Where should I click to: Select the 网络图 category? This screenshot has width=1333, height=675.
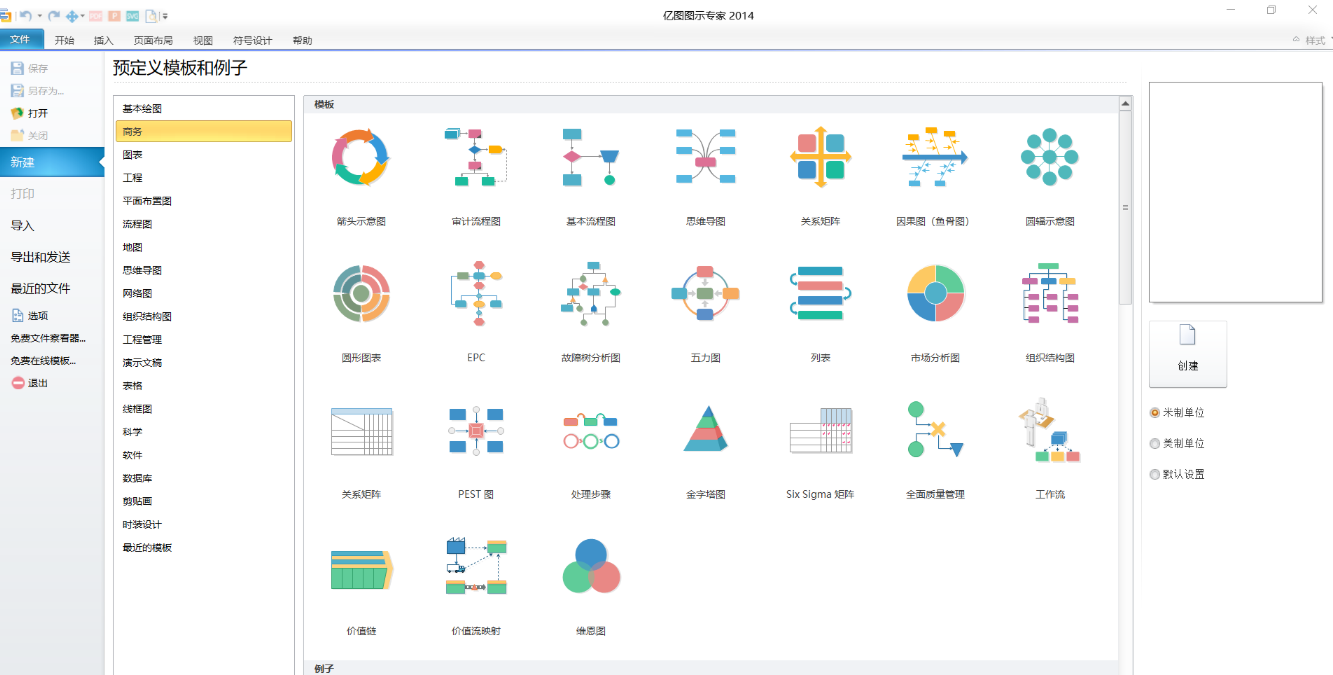203,293
